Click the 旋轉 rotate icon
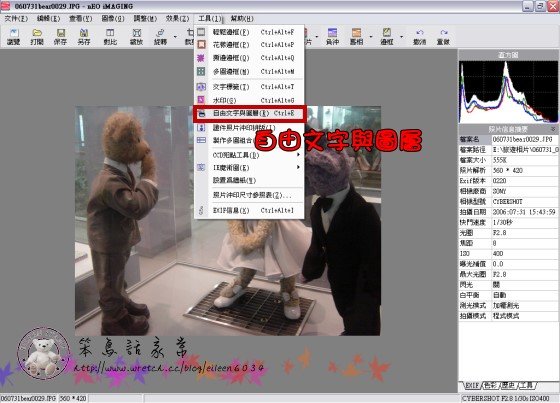This screenshot has height=403, width=560. click(x=160, y=37)
